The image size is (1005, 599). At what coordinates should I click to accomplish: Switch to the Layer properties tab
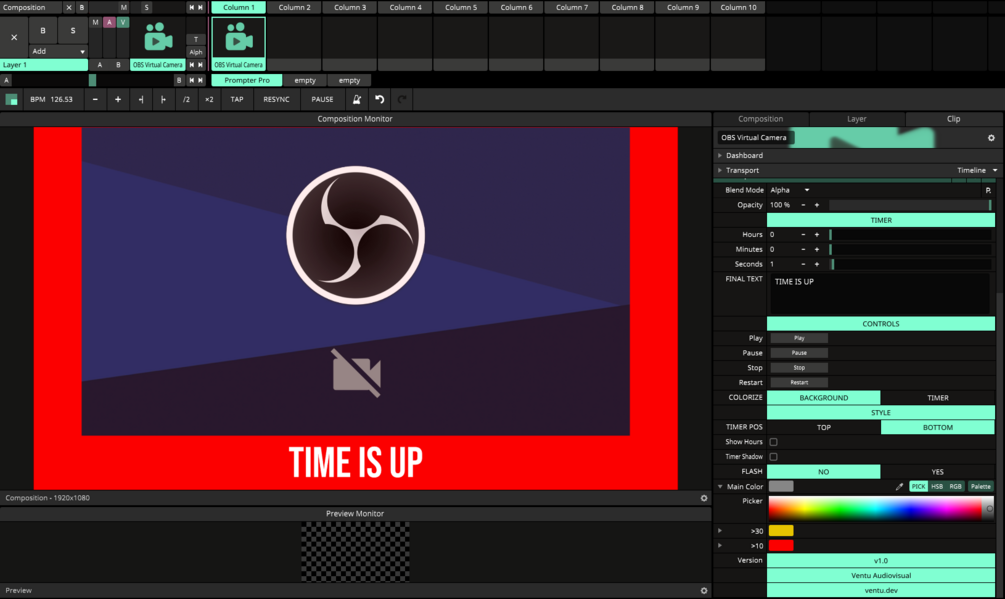click(857, 119)
